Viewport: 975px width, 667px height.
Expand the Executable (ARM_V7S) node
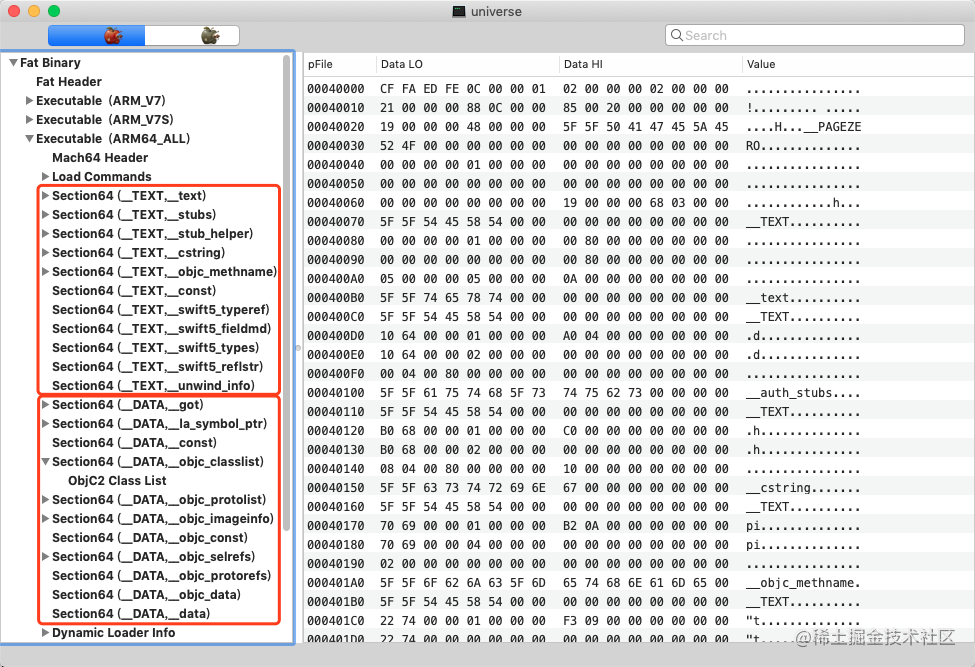click(29, 119)
